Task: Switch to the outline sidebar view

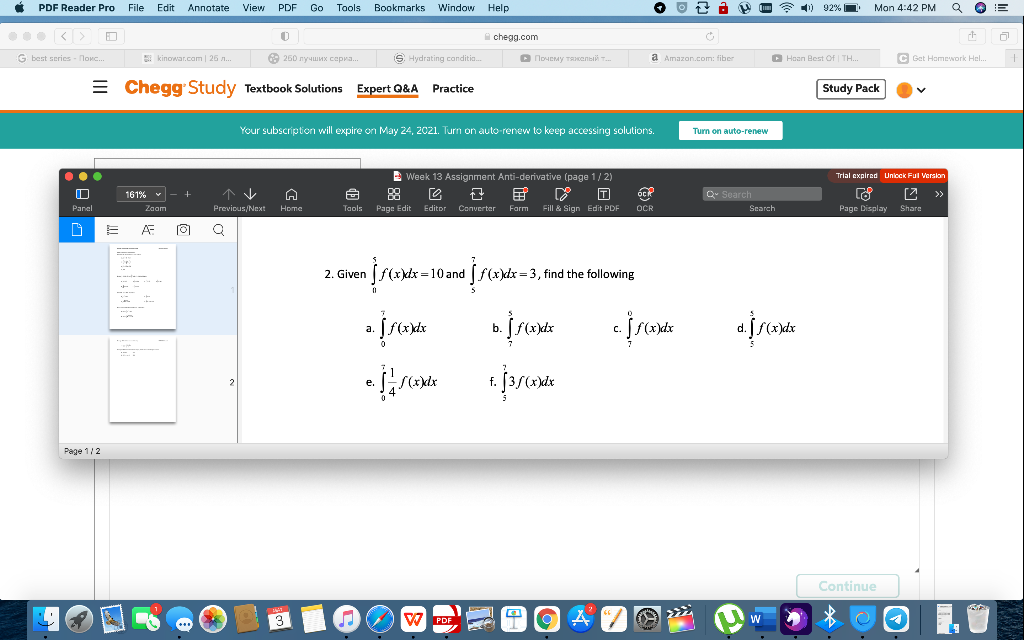Action: tap(112, 229)
